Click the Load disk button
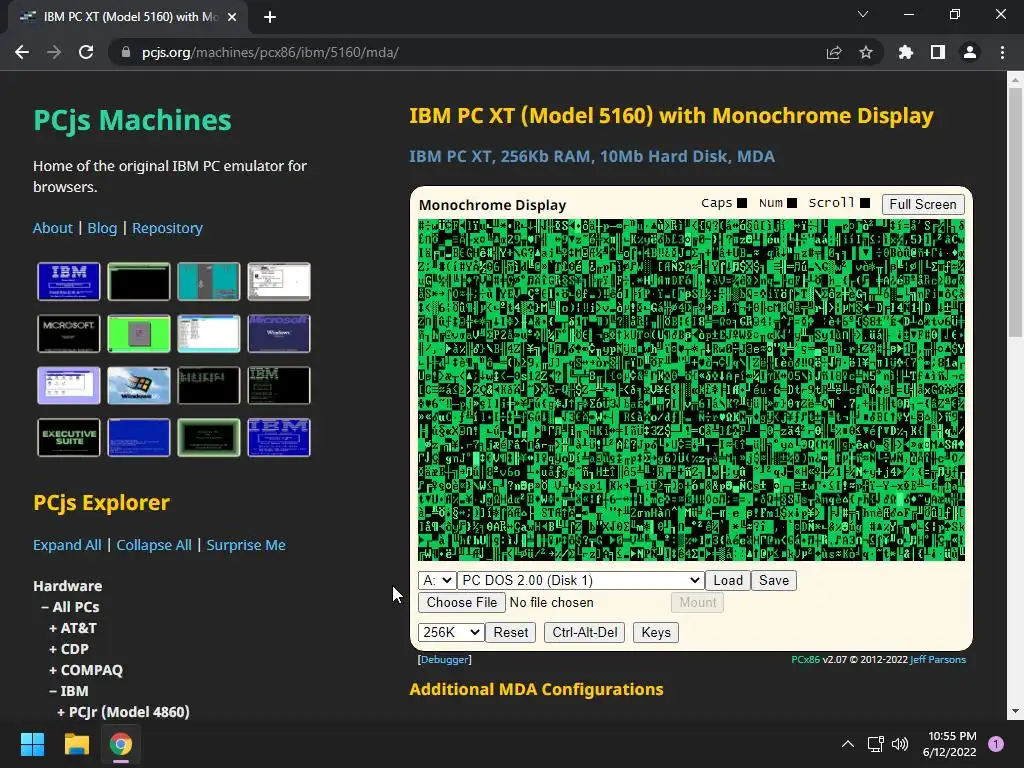Screen dimensions: 1024x768 tap(728, 581)
